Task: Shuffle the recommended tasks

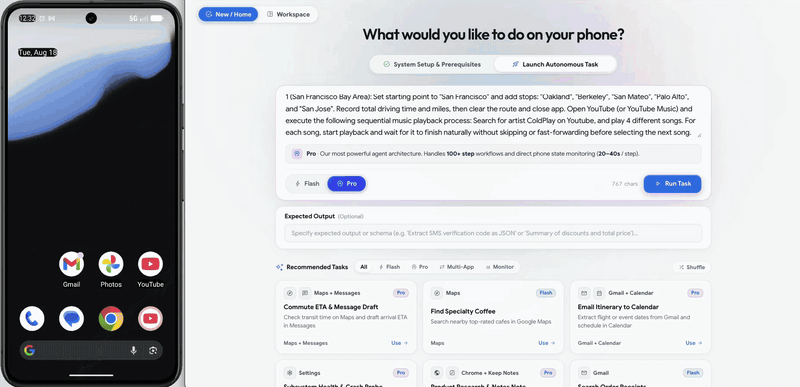Action: [x=691, y=267]
